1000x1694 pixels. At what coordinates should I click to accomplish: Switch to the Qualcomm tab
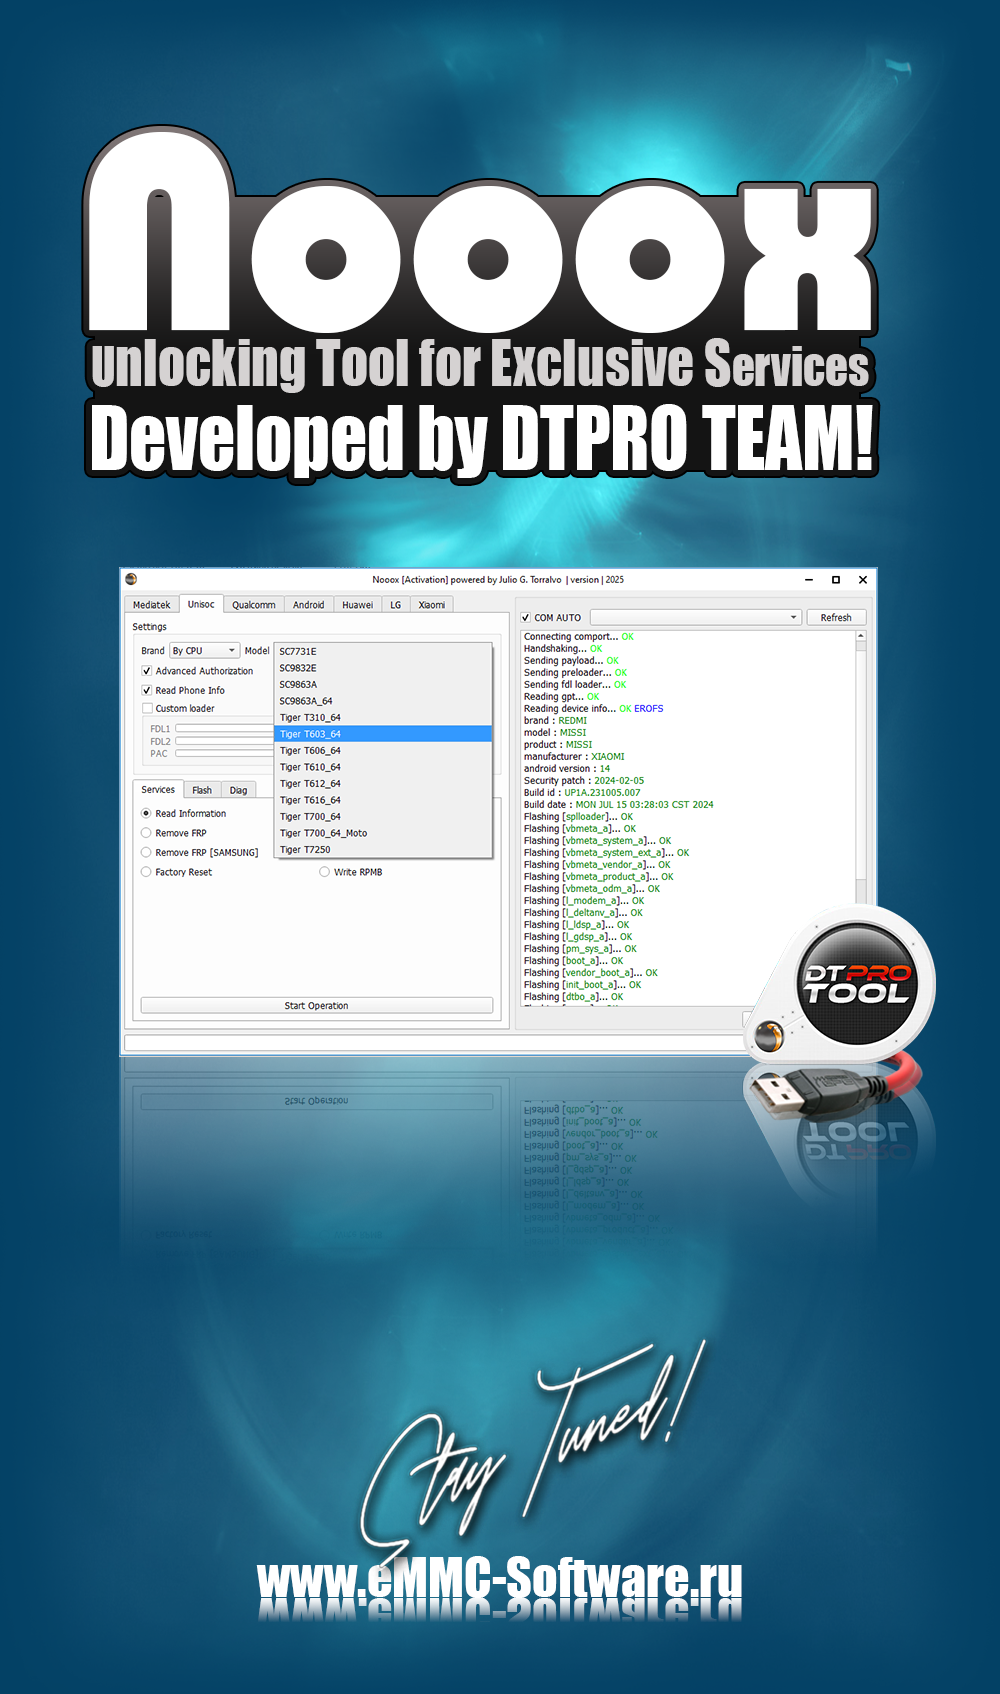click(254, 605)
